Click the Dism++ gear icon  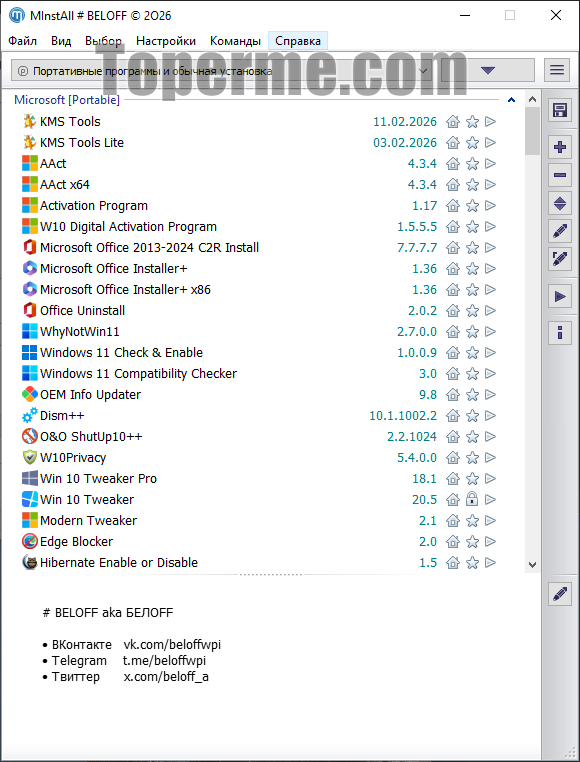[x=30, y=416]
